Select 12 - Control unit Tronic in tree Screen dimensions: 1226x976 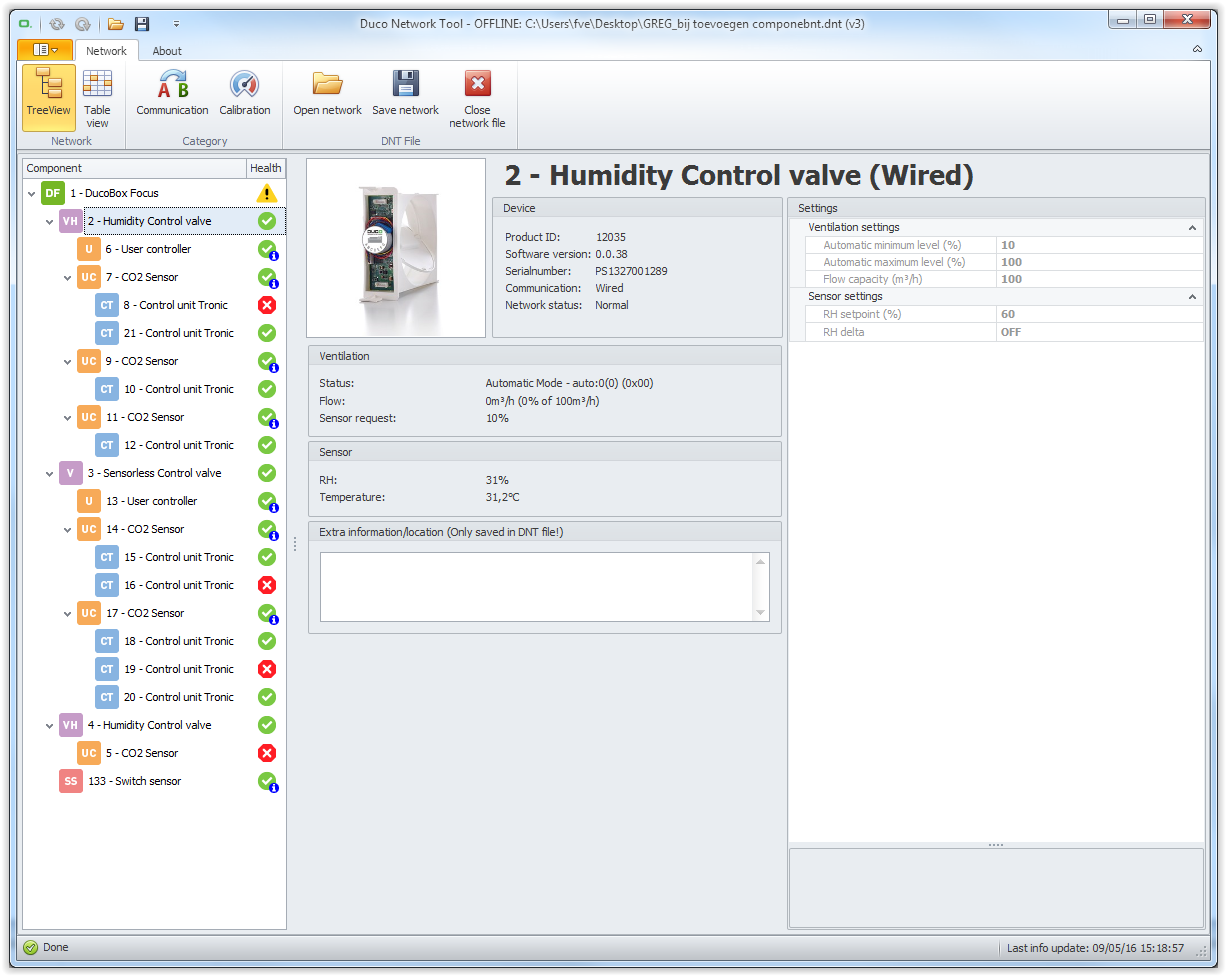click(x=179, y=445)
